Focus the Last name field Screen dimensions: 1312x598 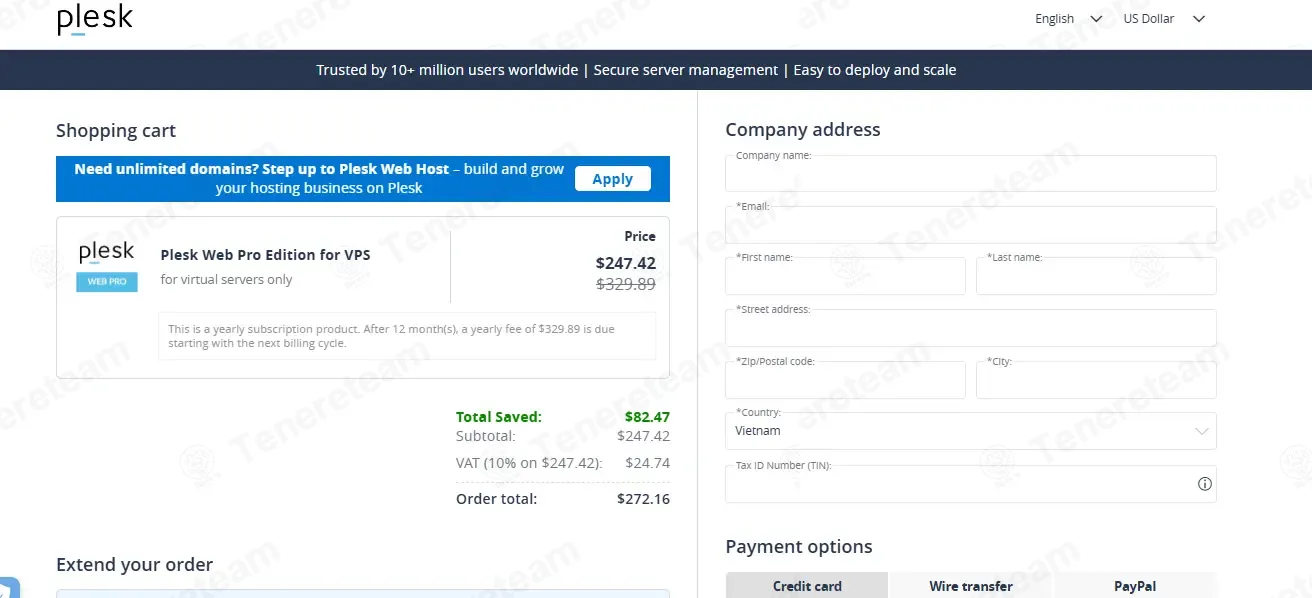tap(1096, 276)
